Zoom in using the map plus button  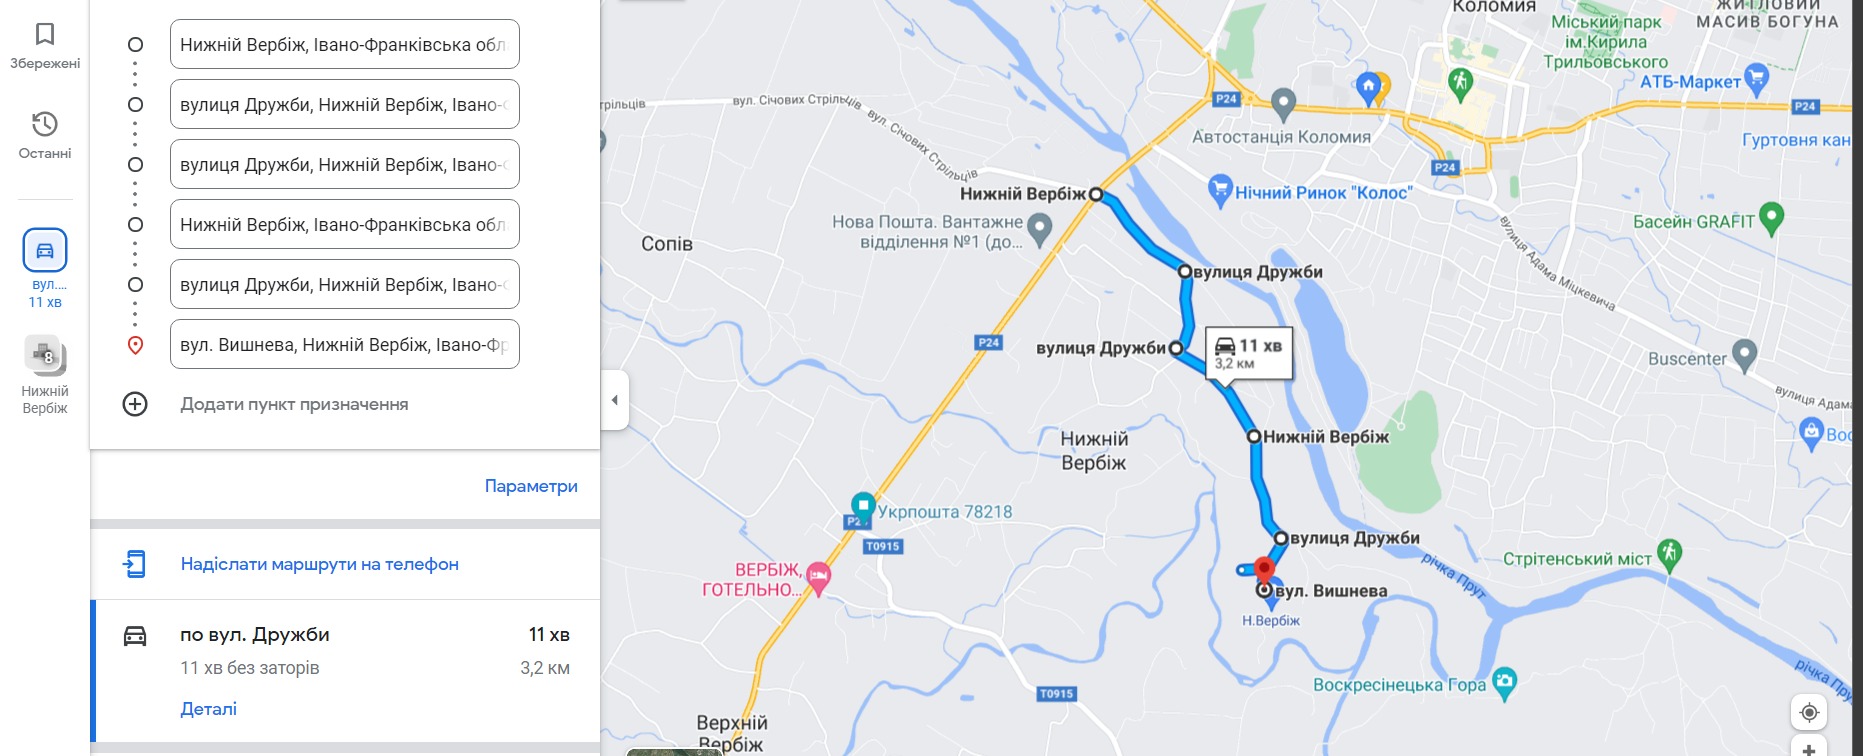[1808, 748]
